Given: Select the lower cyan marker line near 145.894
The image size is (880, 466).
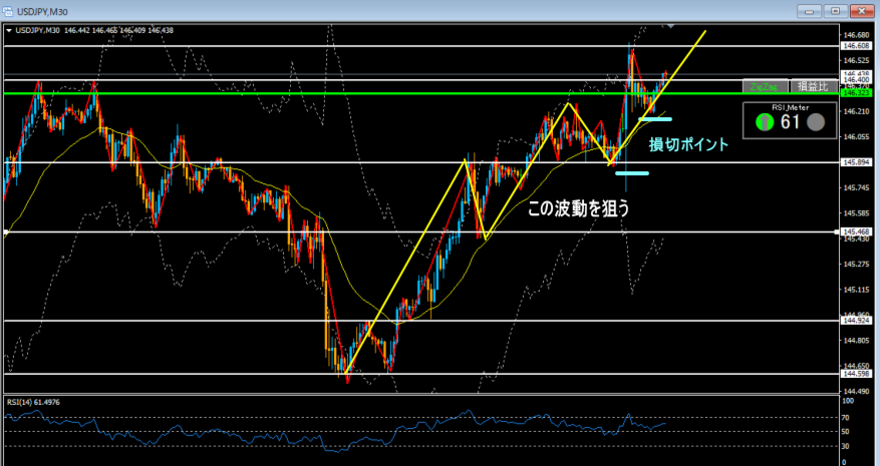Looking at the screenshot, I should 632,173.
